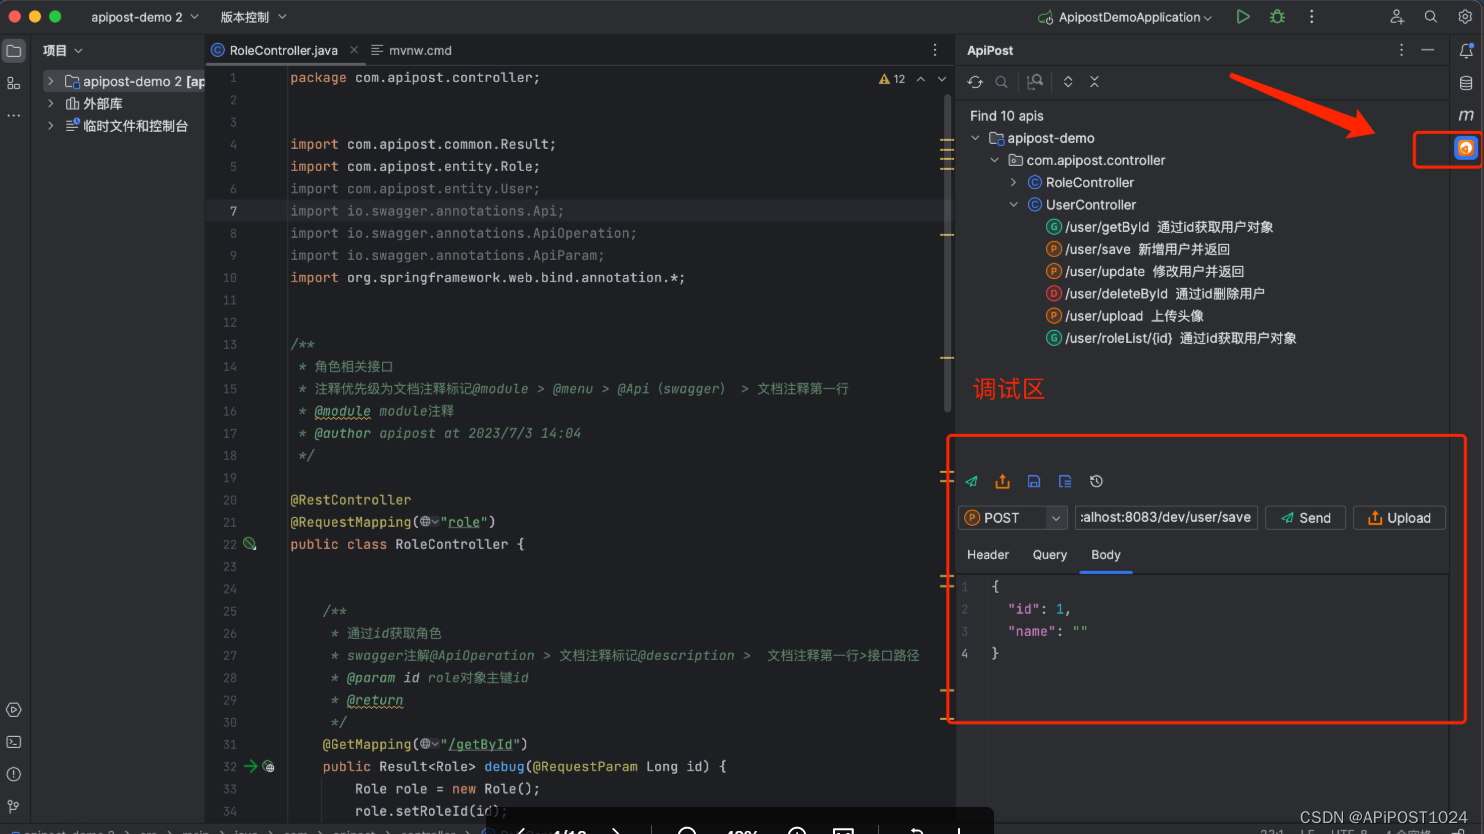Click the request URL input field
1484x834 pixels.
coord(1166,517)
